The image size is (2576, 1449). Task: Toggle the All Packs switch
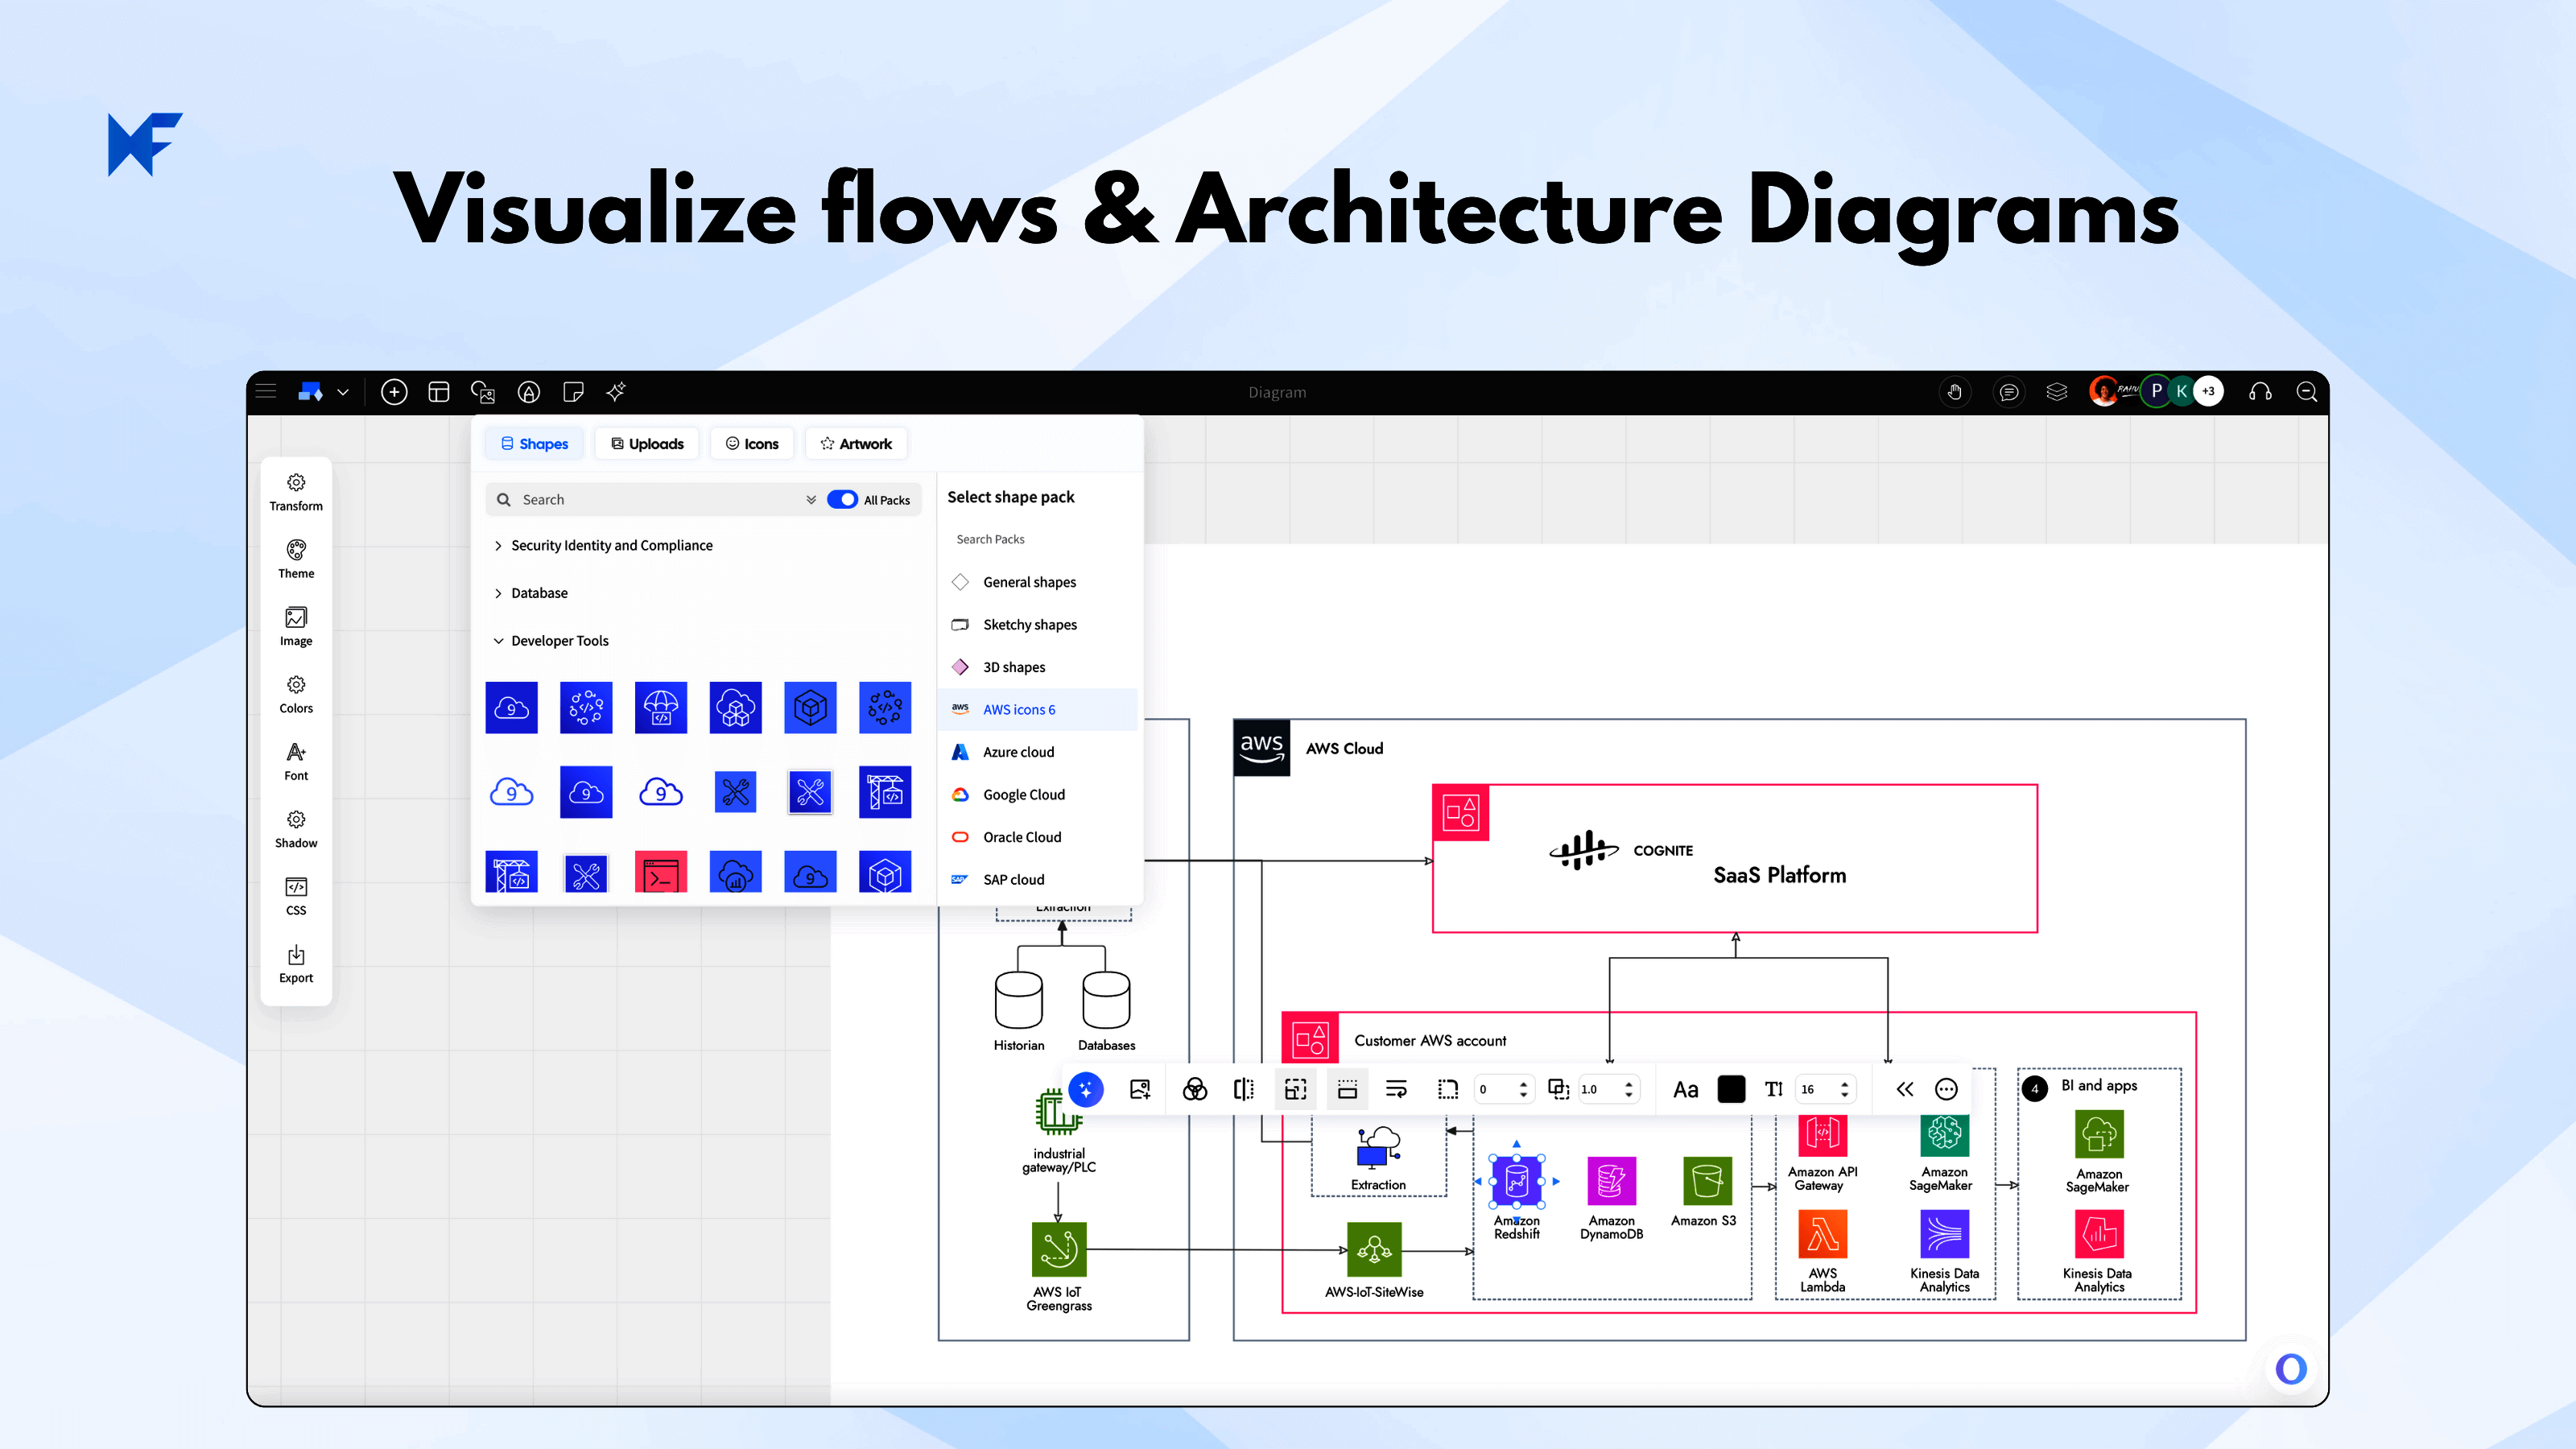(842, 499)
